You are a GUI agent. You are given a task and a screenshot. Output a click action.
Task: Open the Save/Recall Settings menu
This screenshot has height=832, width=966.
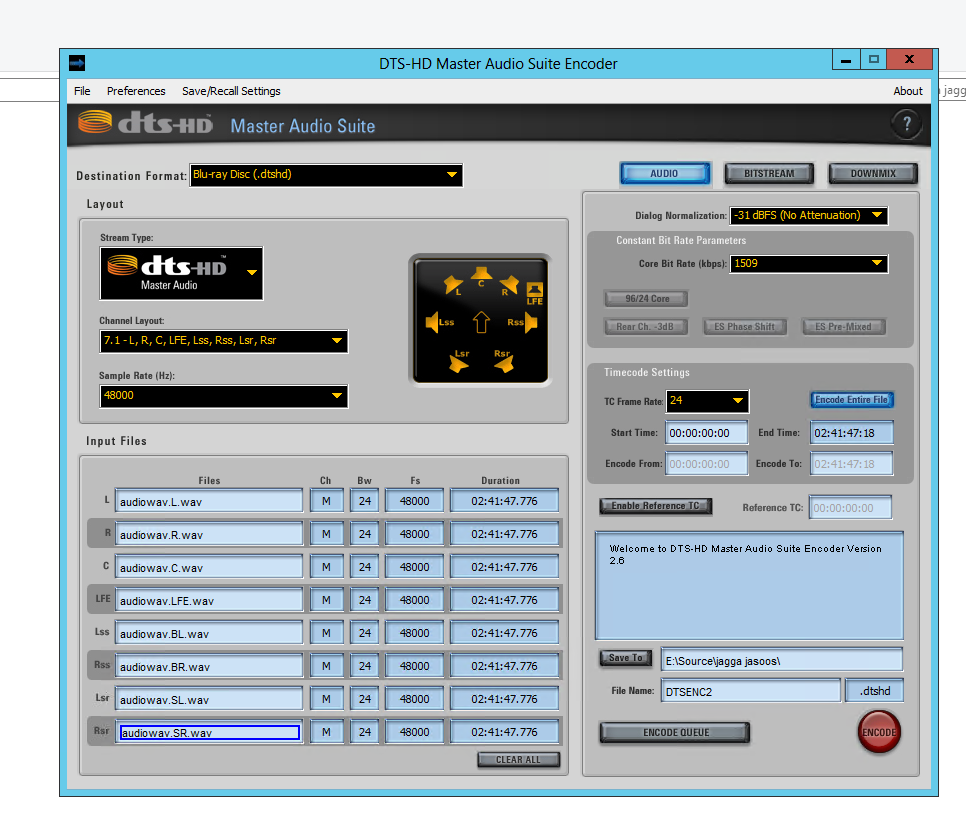[x=231, y=91]
